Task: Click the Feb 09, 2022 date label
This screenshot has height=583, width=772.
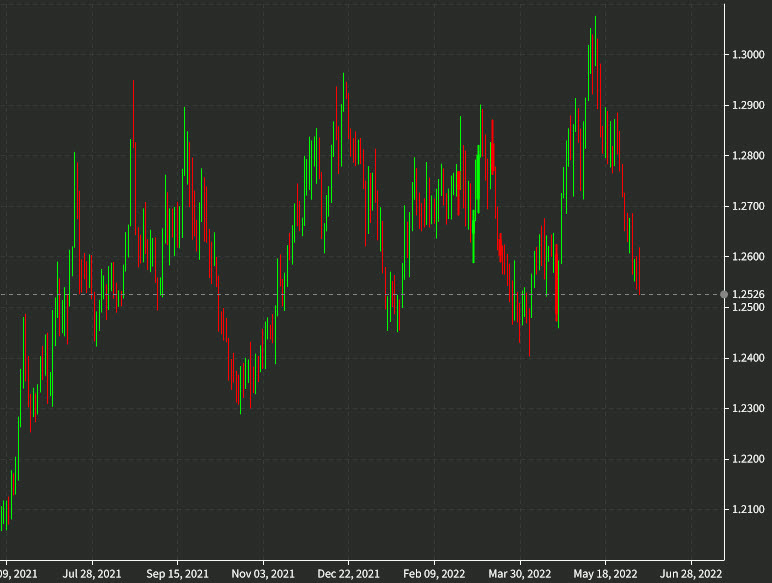Action: [x=434, y=574]
